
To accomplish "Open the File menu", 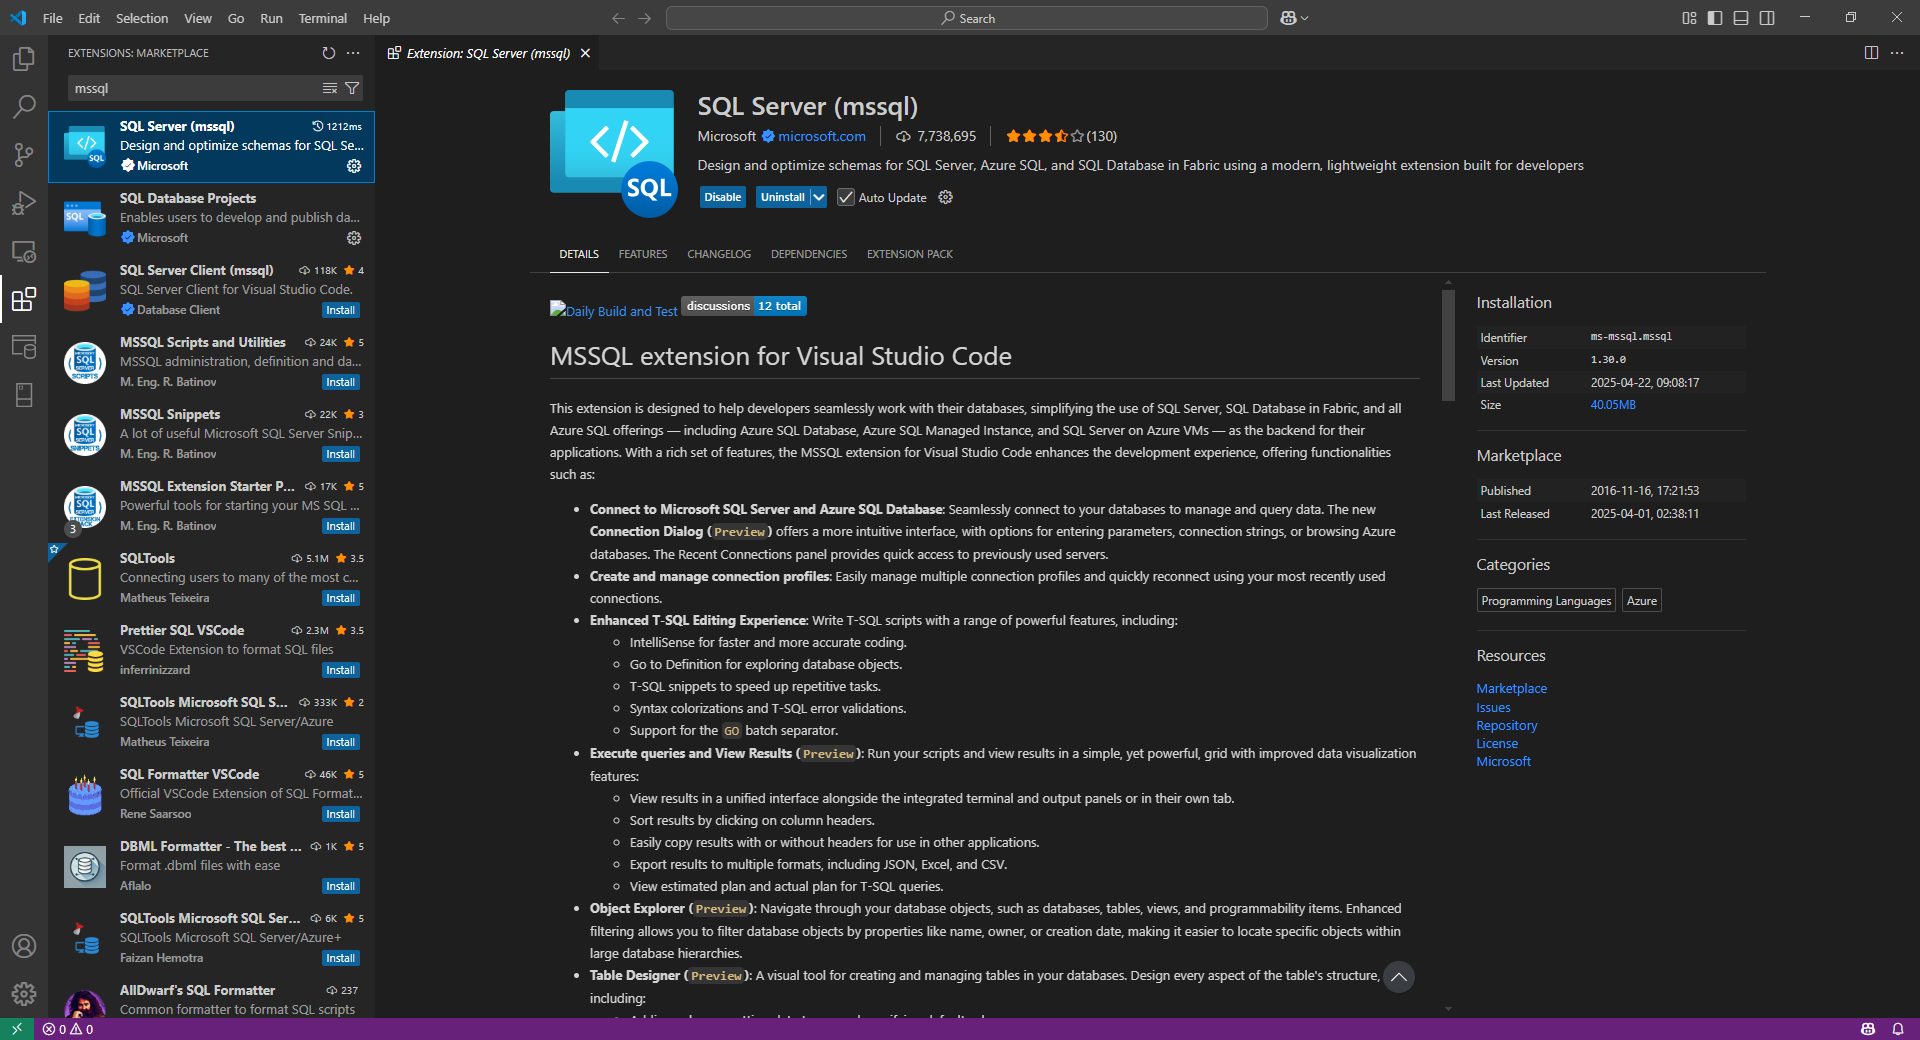I will pos(53,18).
